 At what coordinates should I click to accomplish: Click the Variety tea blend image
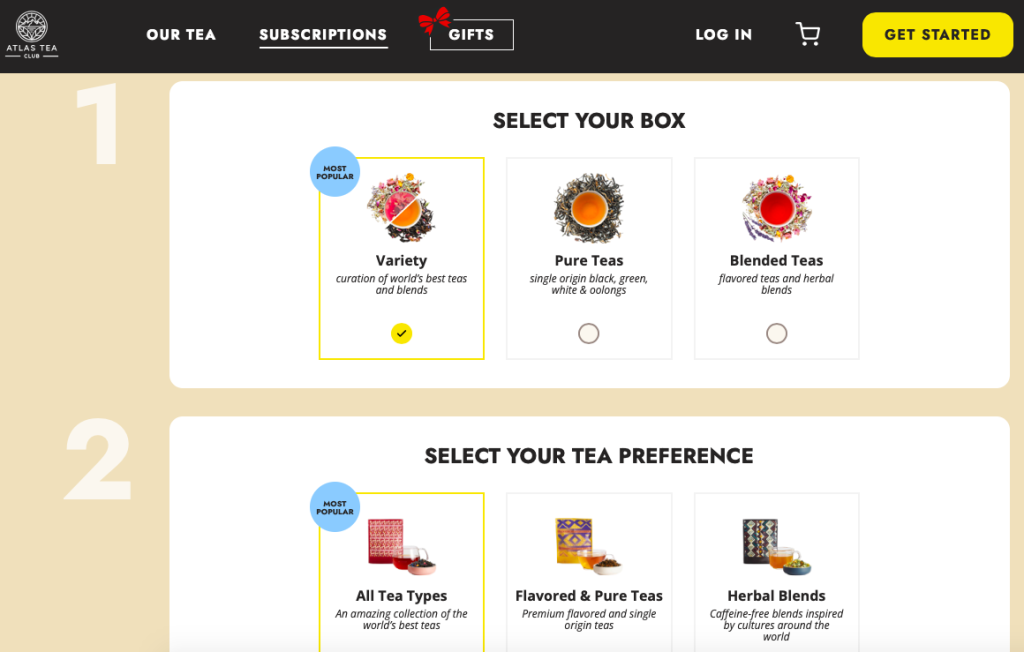[401, 207]
